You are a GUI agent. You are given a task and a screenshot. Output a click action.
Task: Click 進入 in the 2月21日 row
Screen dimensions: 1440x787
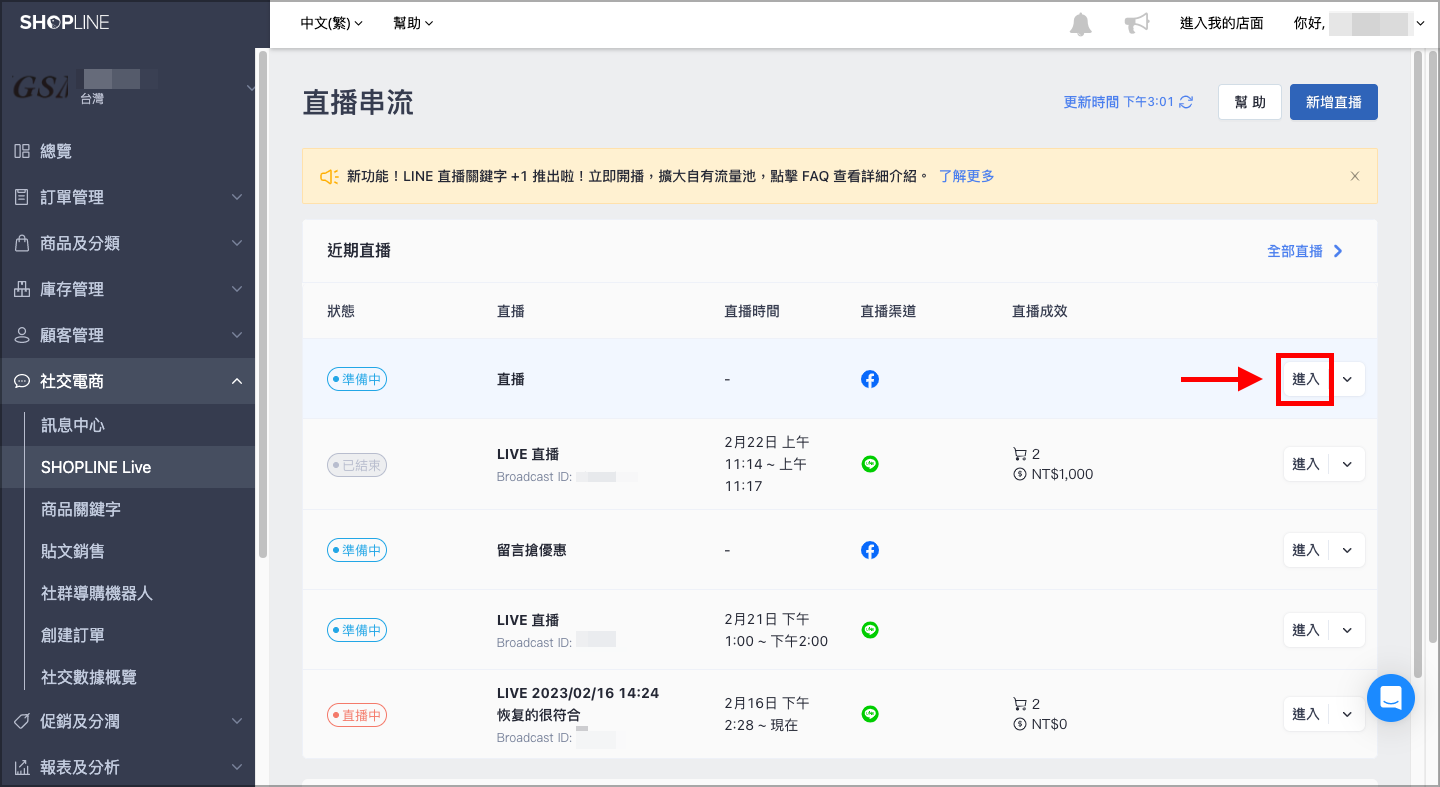(x=1306, y=630)
